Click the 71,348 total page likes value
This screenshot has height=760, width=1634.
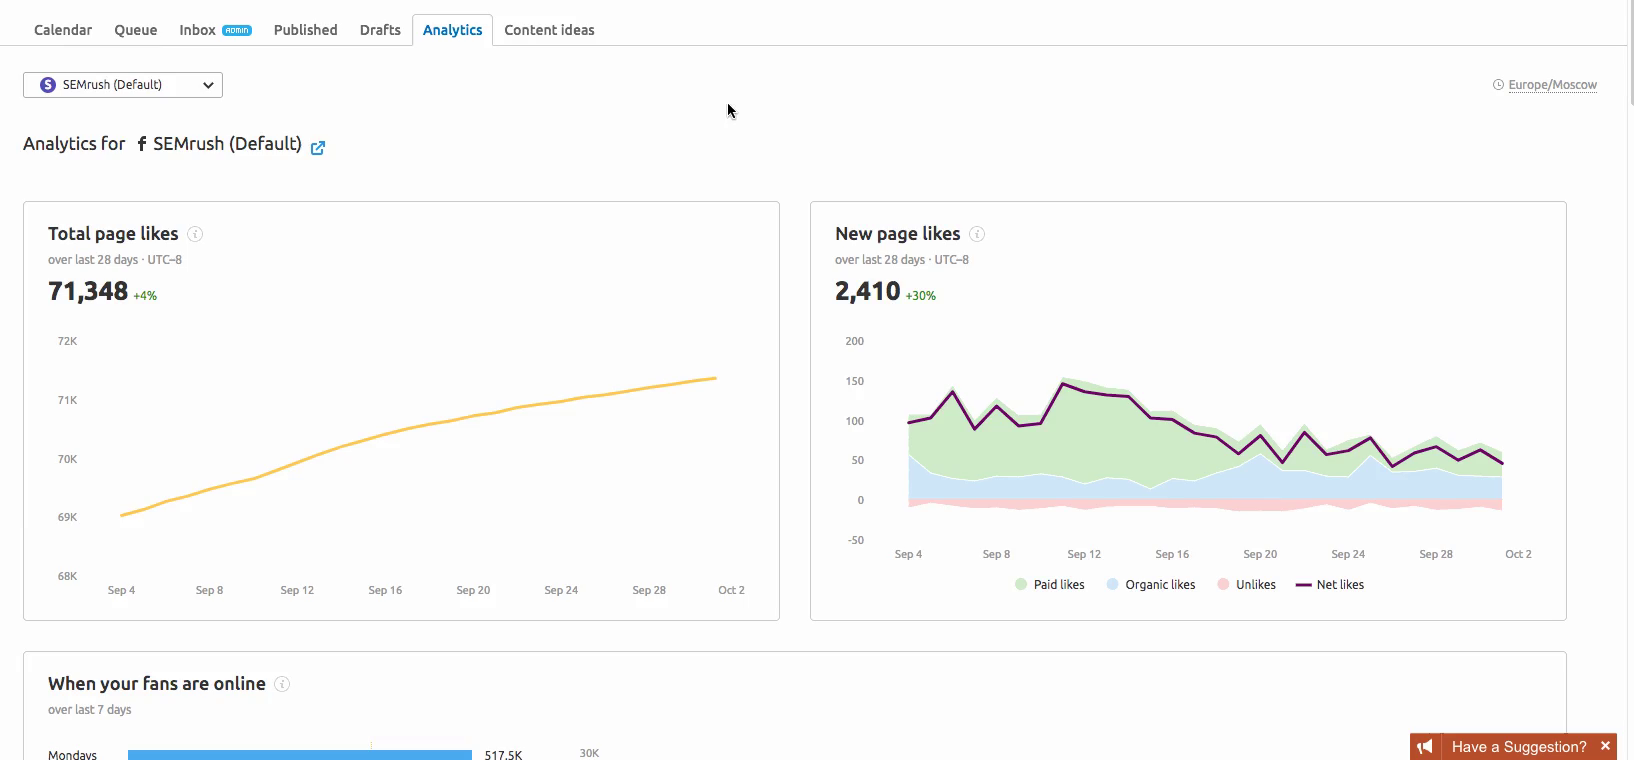[x=88, y=291]
